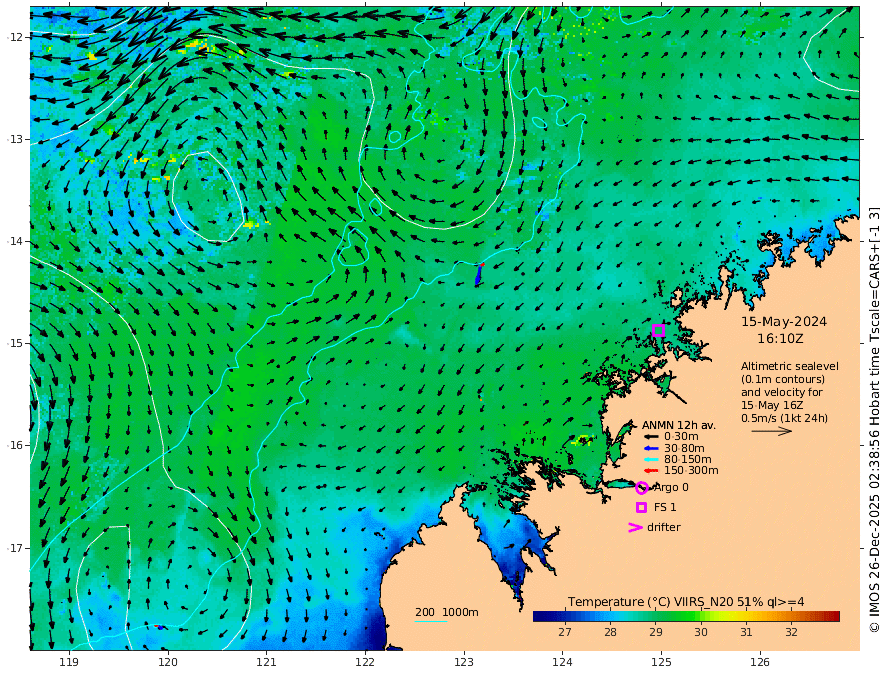Screen dimensions: 880x680
Task: Click the '150-300m' depth label
Action: pyautogui.click(x=691, y=471)
